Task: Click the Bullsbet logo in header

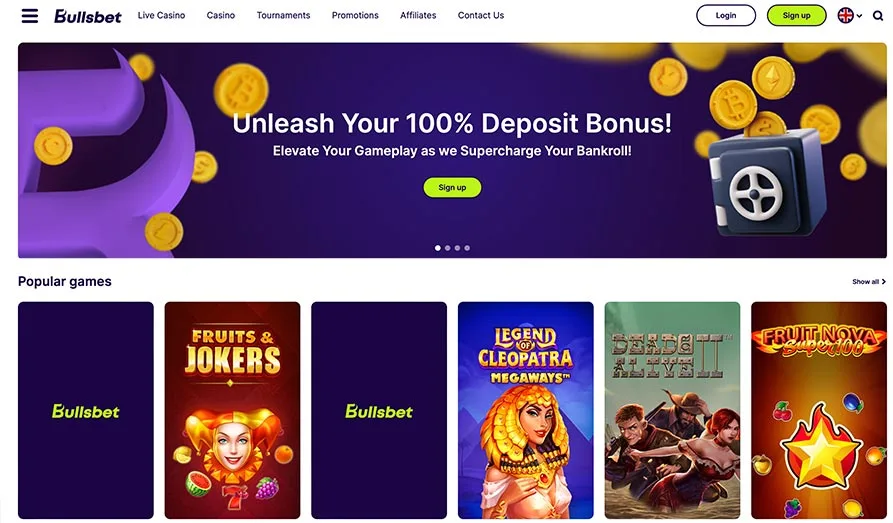Action: click(x=88, y=16)
